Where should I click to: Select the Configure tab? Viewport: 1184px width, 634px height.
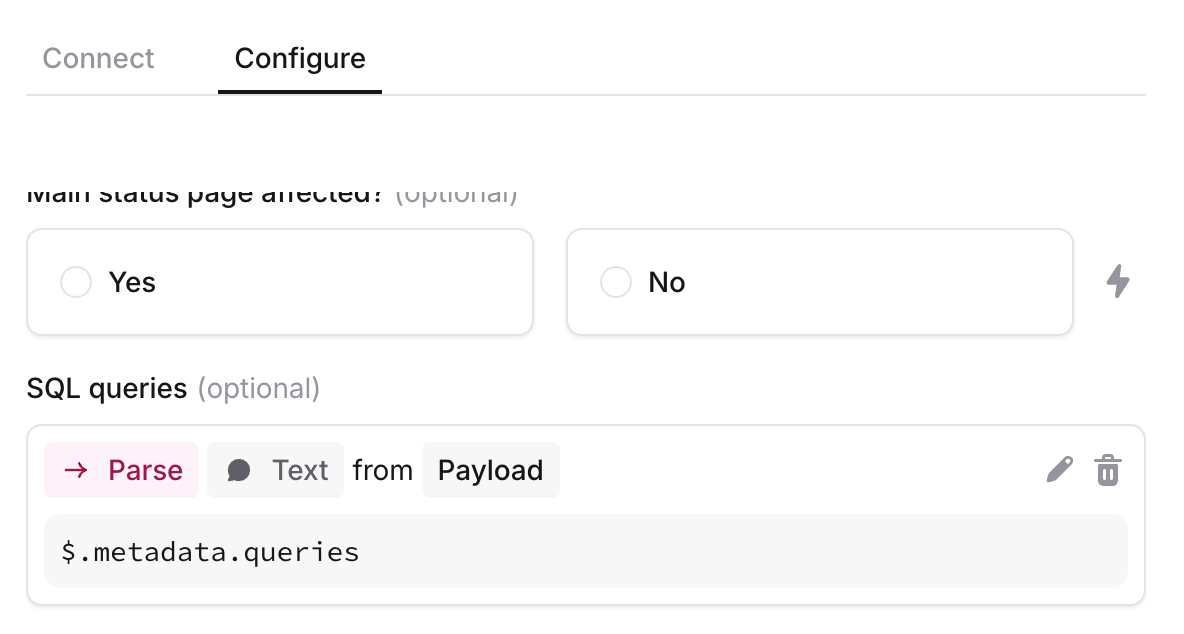tap(300, 59)
